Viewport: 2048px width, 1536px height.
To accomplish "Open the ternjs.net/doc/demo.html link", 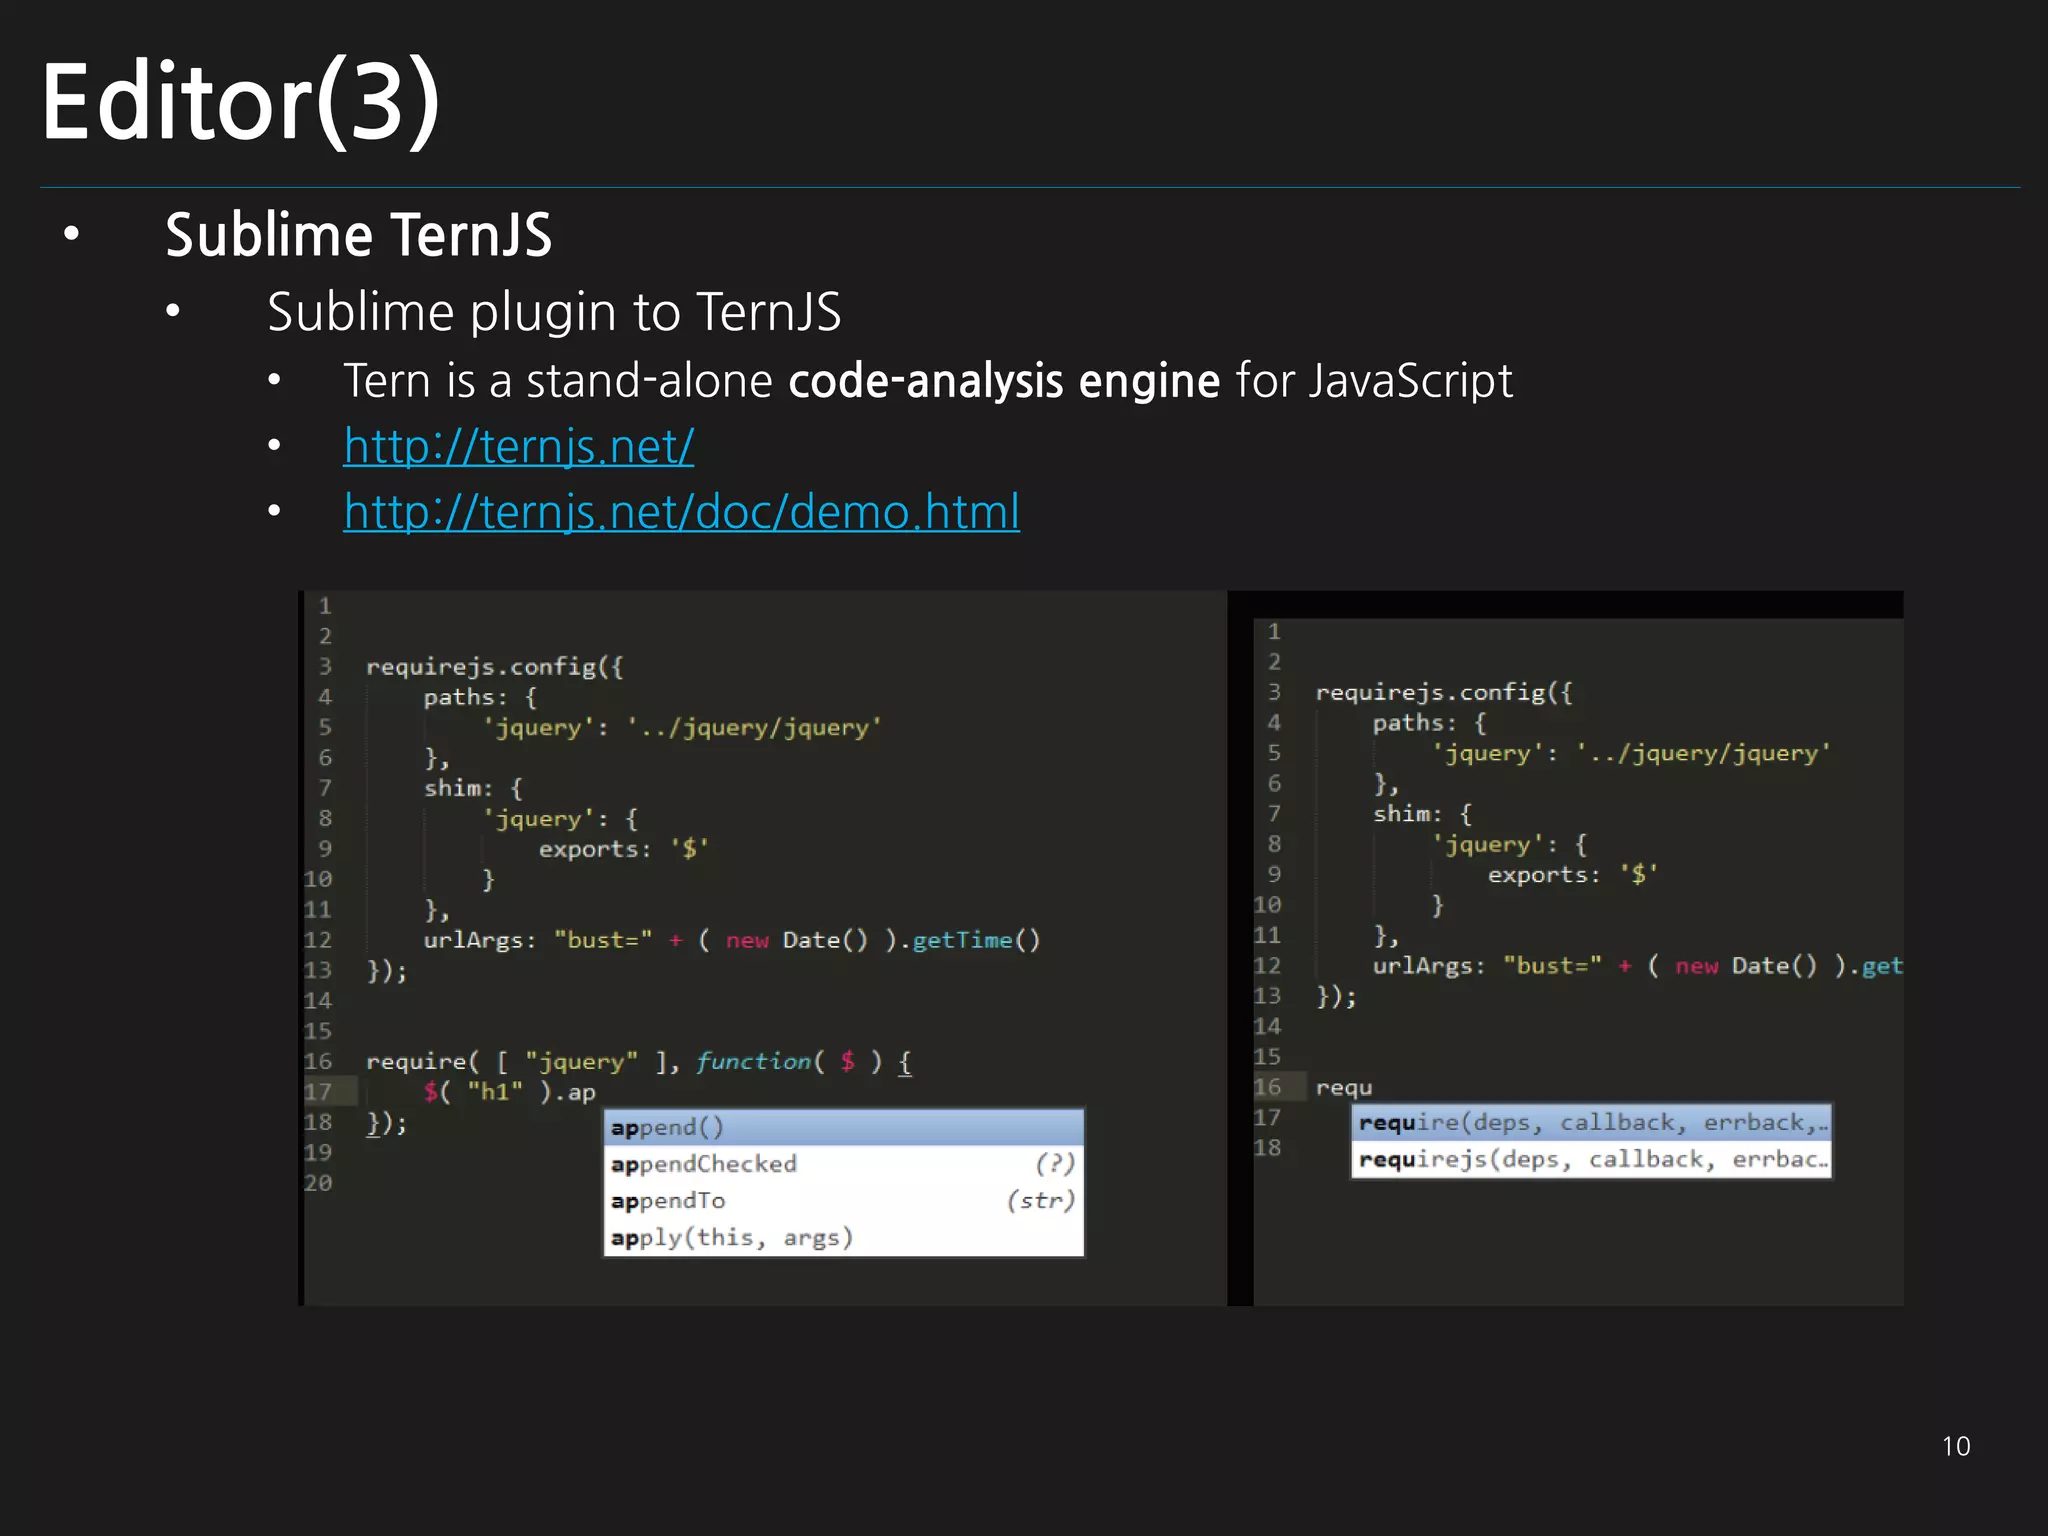I will [x=681, y=512].
